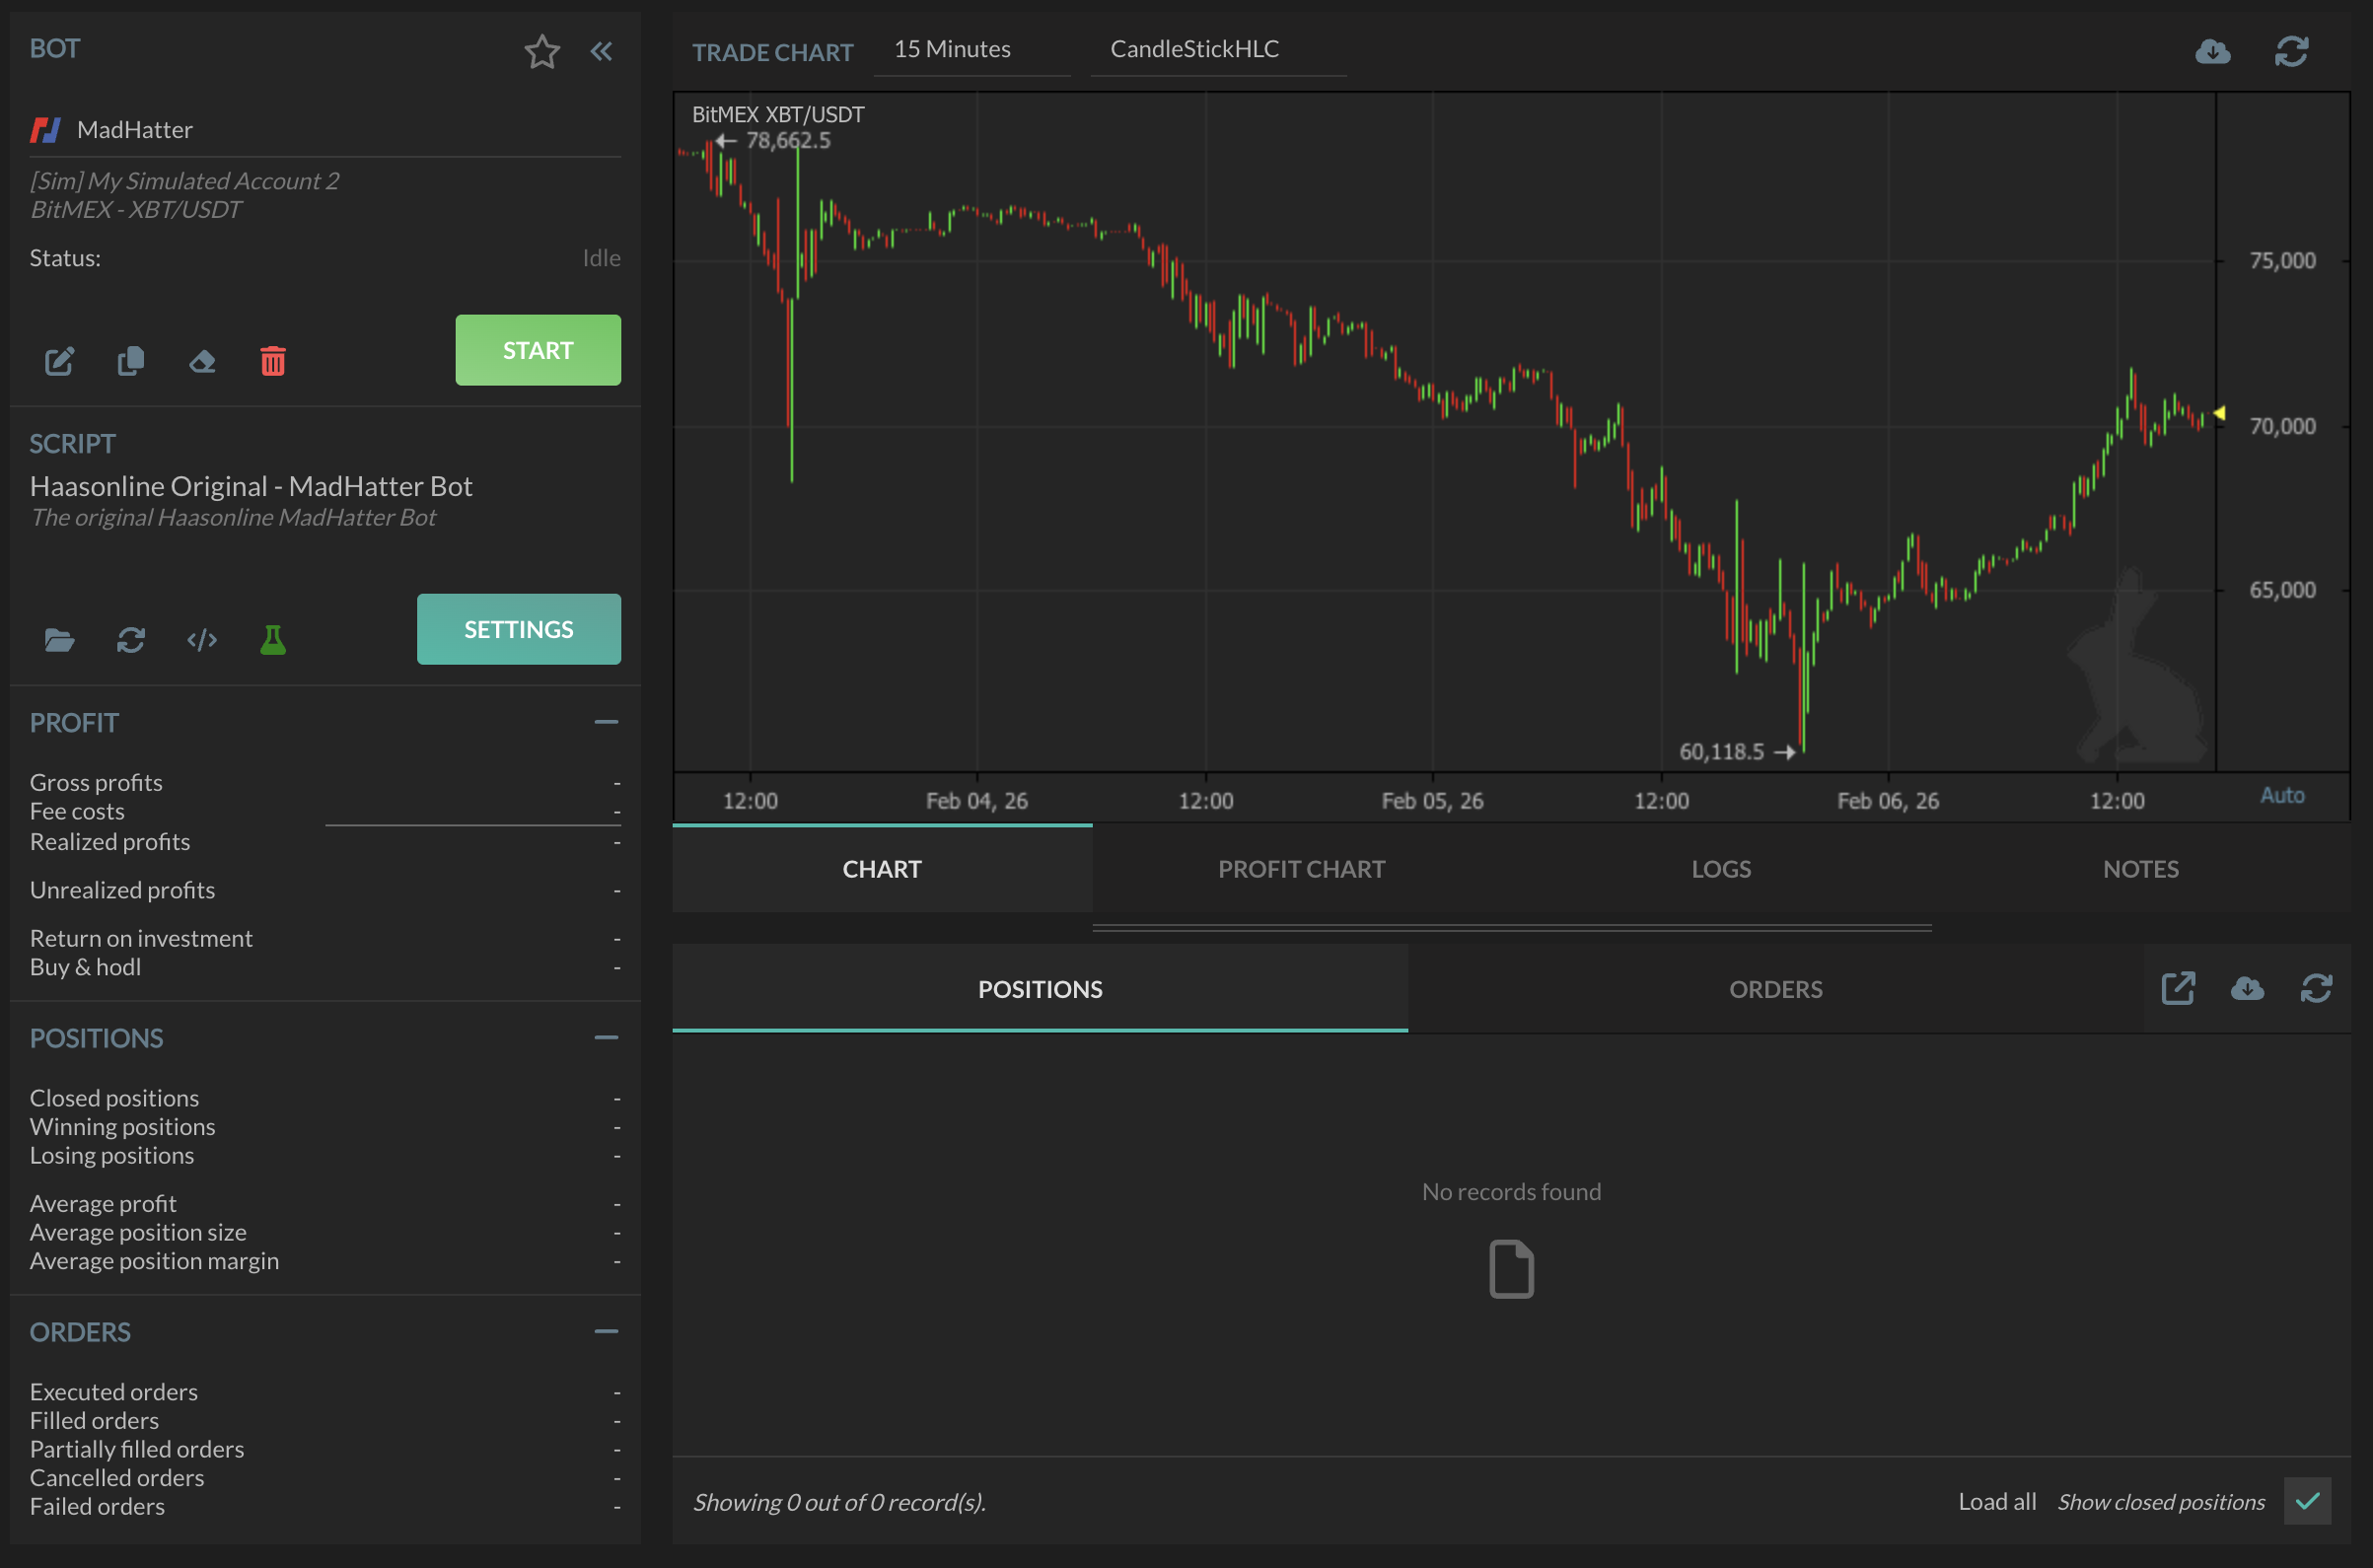
Task: Switch to the PROFIT CHART tab
Action: click(1301, 868)
